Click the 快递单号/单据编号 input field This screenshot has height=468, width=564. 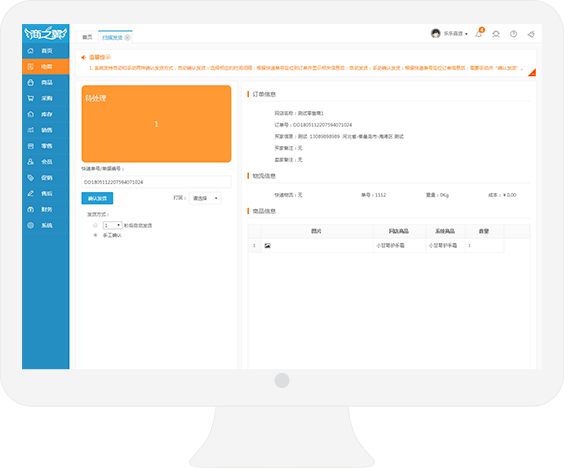[156, 182]
